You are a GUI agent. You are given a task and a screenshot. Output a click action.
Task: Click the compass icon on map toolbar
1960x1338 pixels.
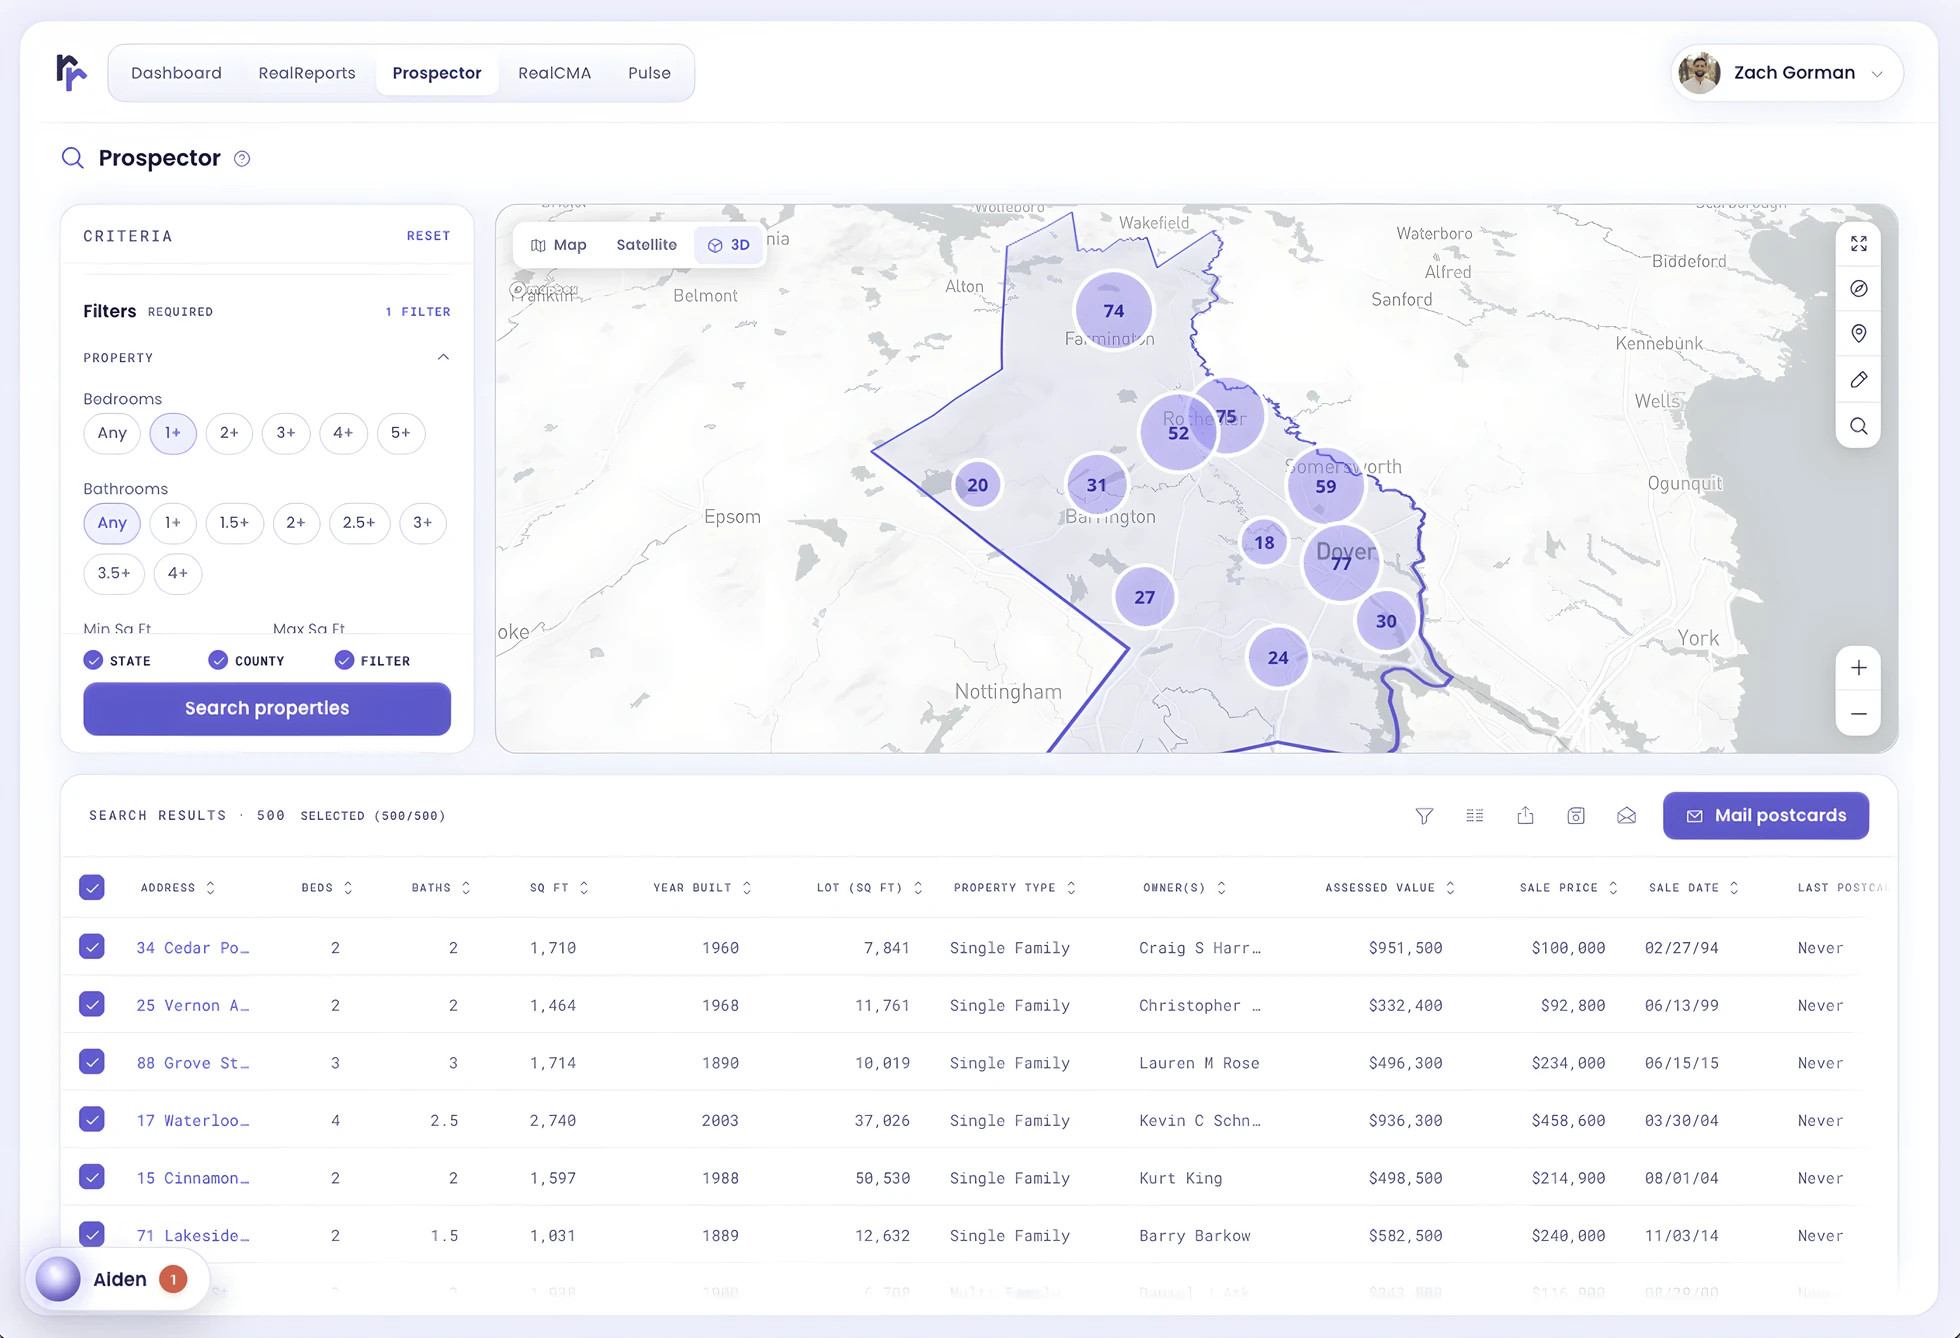click(1858, 289)
